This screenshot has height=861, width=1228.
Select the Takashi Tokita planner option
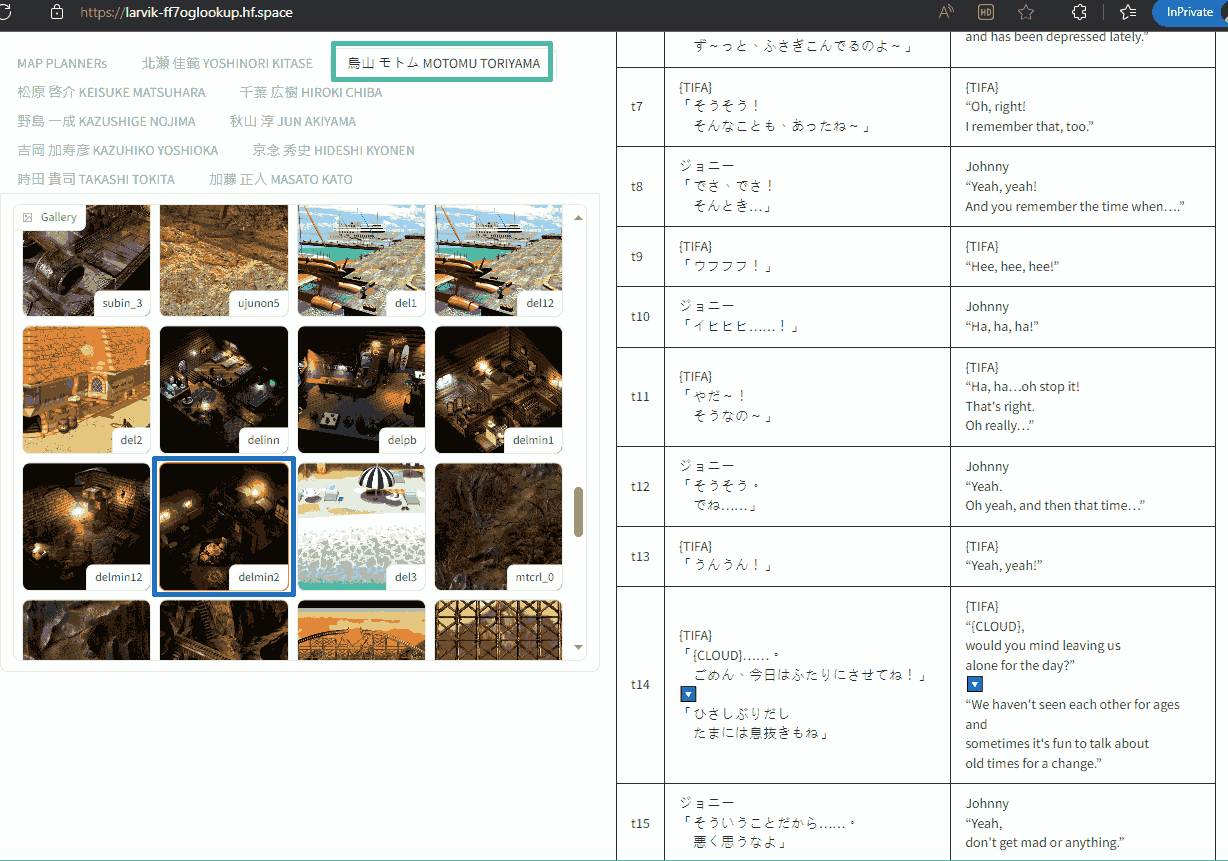96,179
